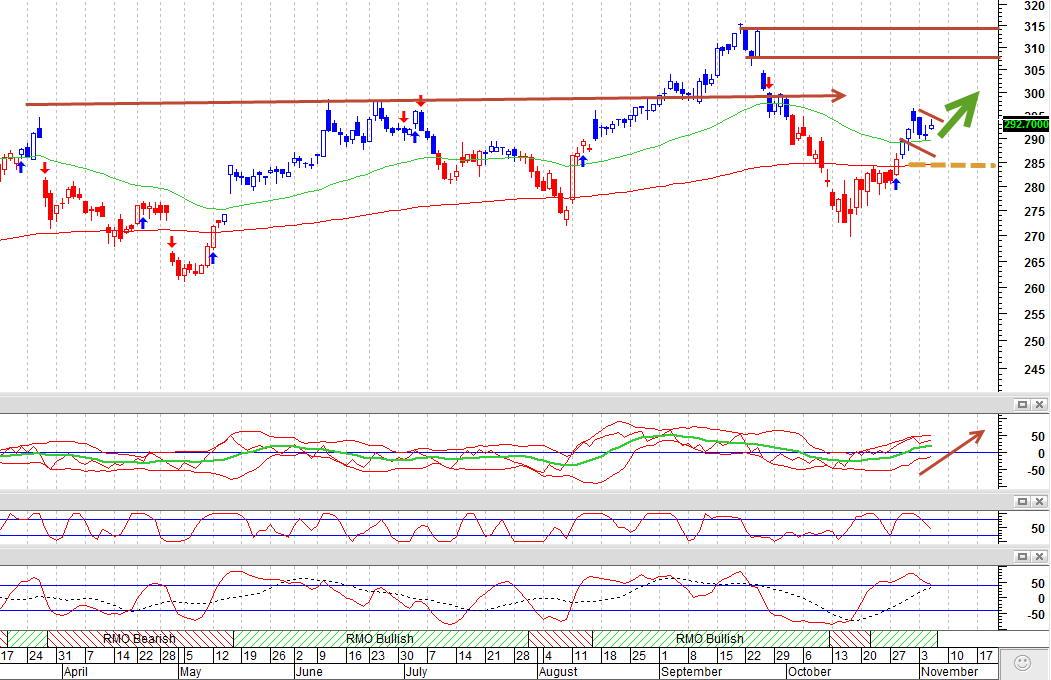The image size is (1051, 680).
Task: Select the horizontal line near the 308 level
Action: click(874, 58)
